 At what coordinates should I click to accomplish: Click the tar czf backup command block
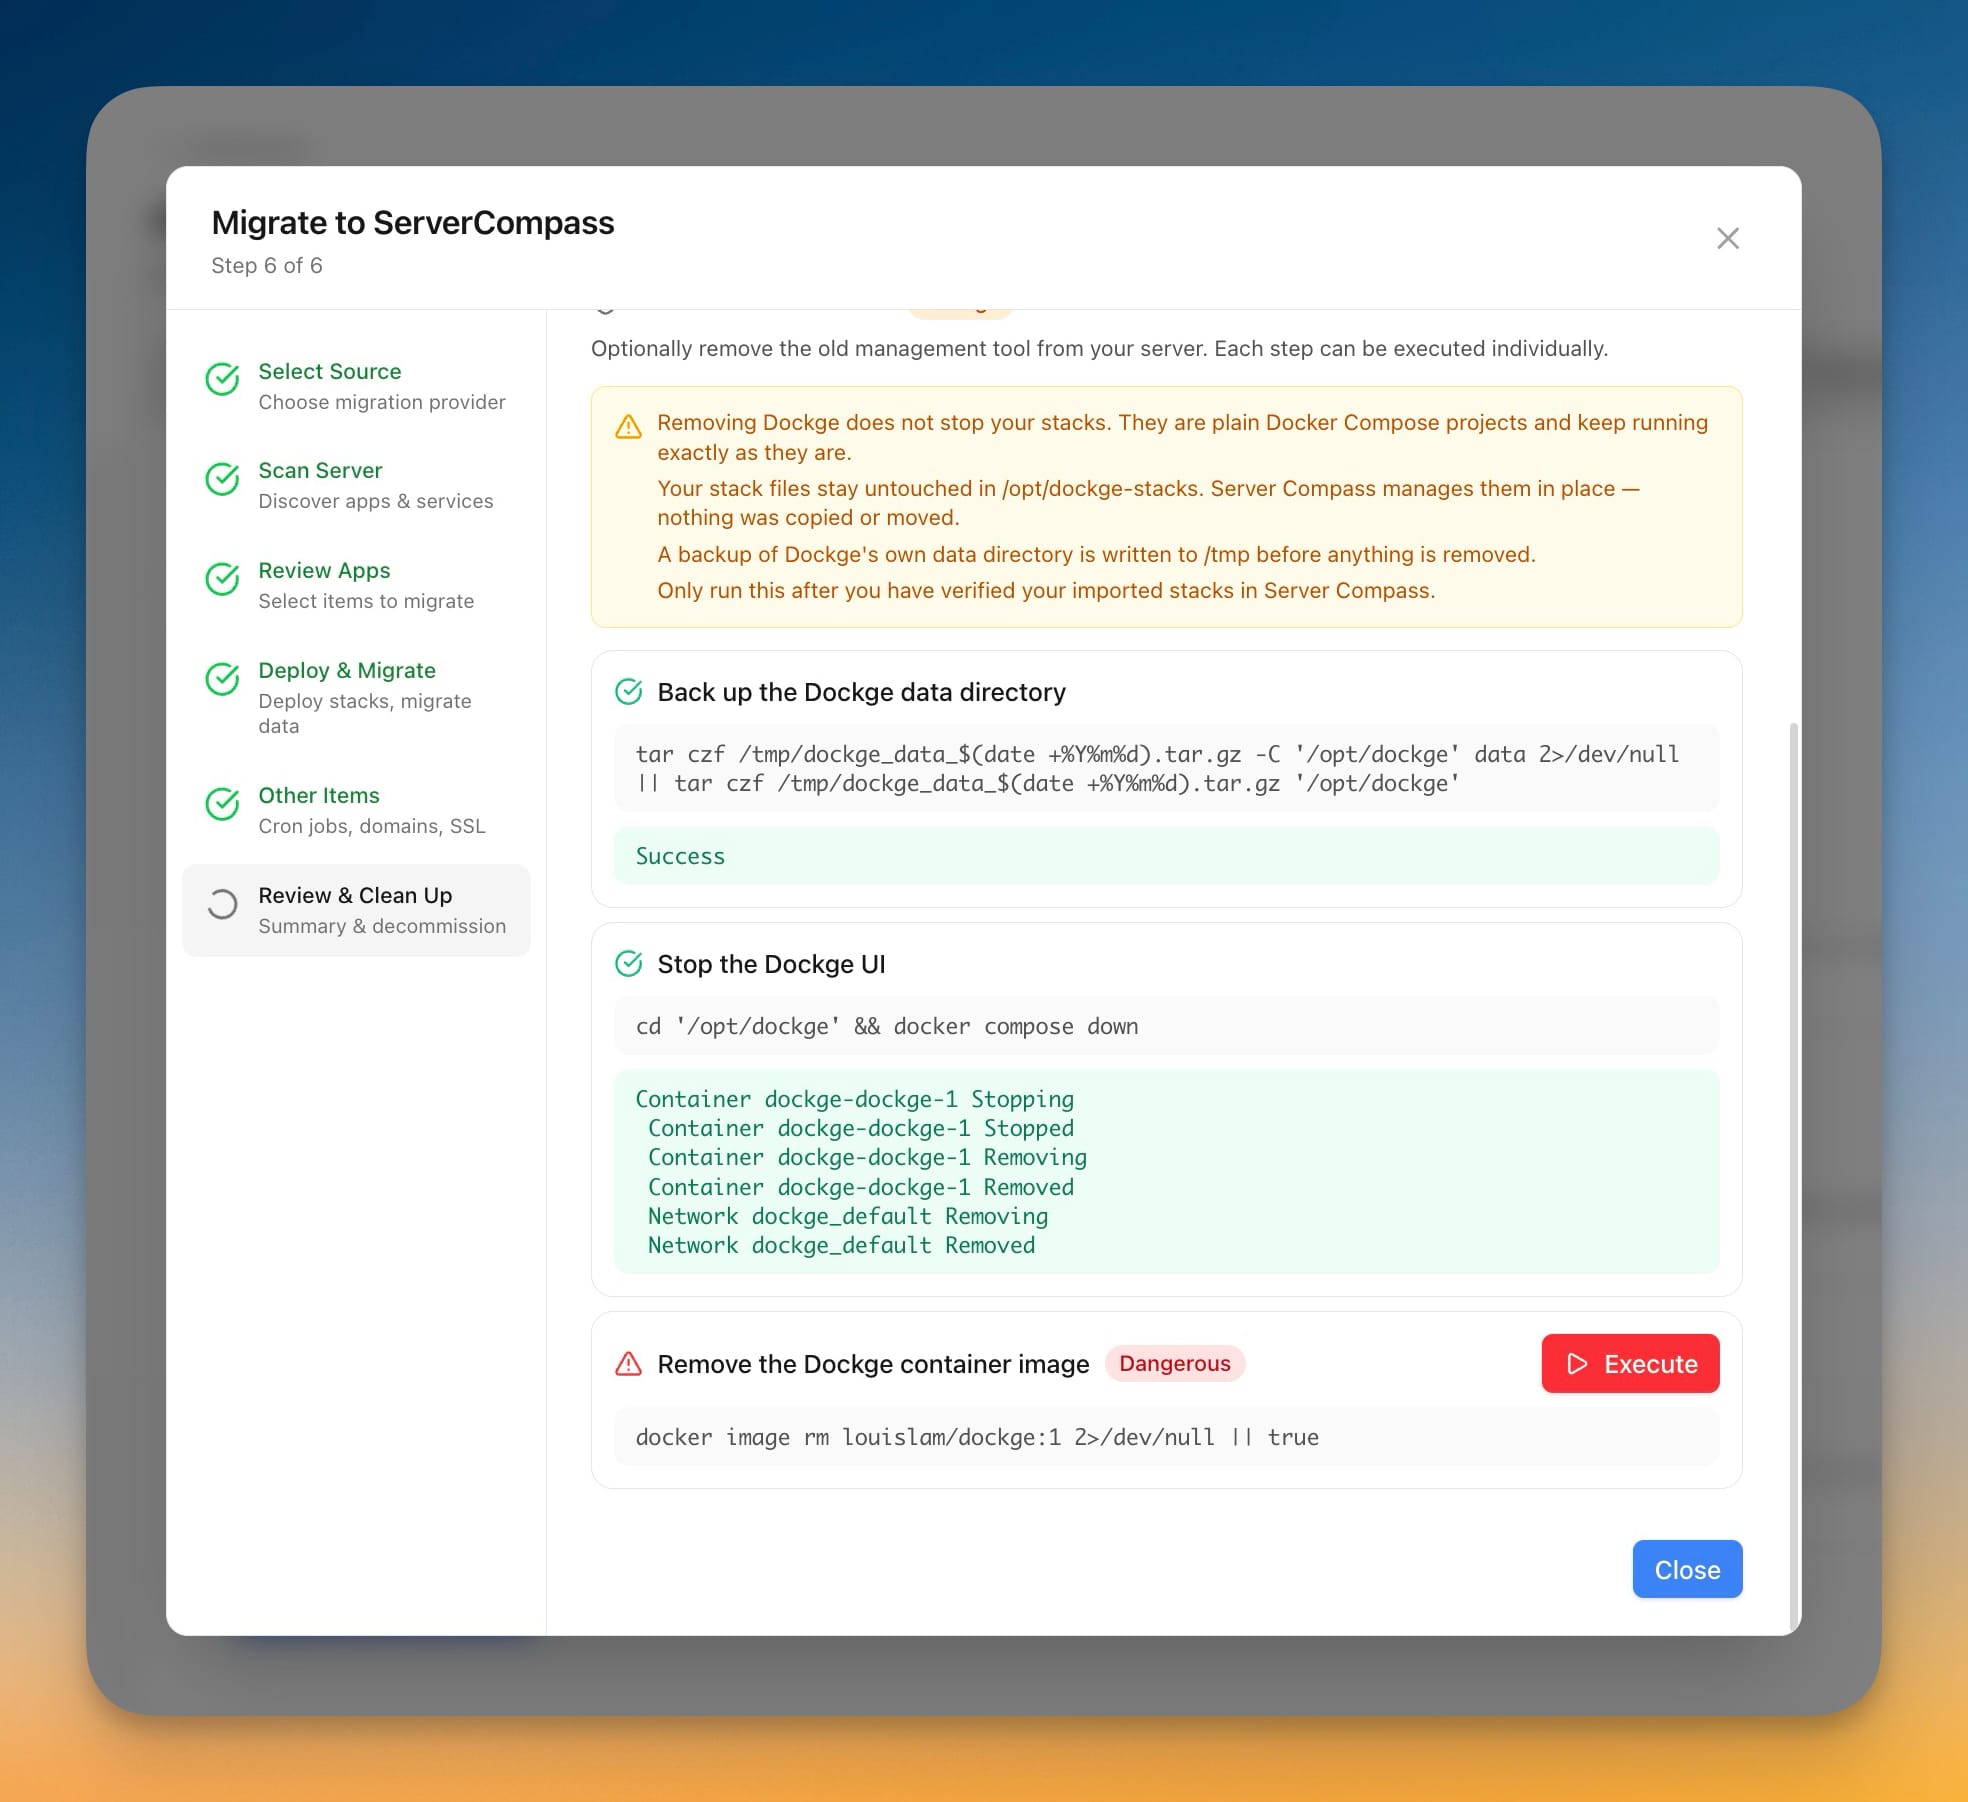(x=1166, y=769)
